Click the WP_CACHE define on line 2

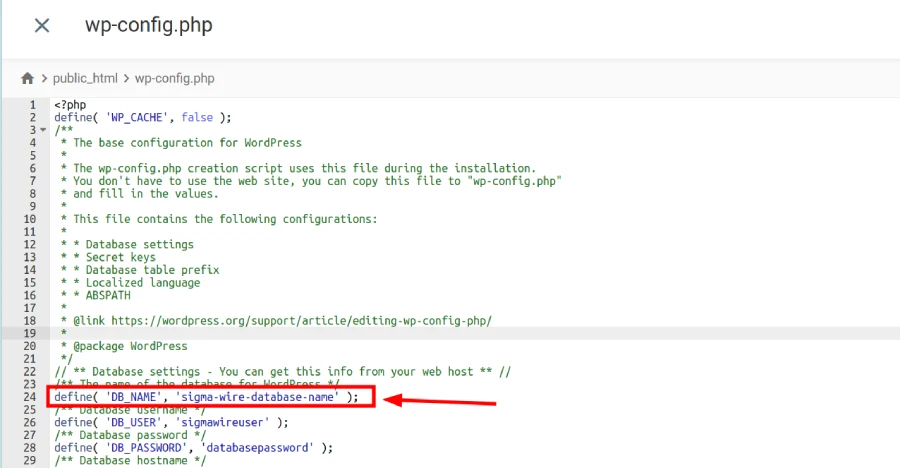point(142,117)
